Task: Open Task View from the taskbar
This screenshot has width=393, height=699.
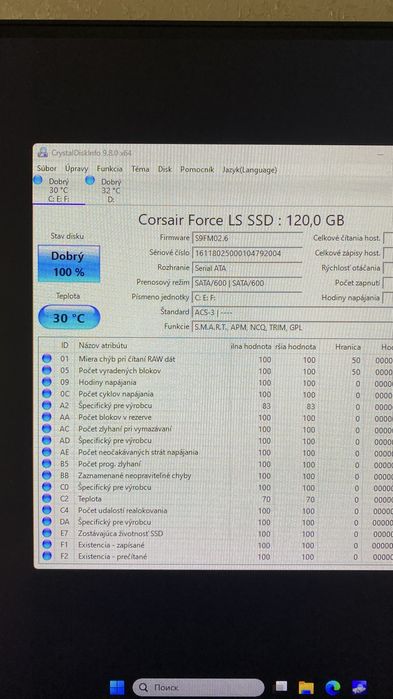Action: [281, 686]
